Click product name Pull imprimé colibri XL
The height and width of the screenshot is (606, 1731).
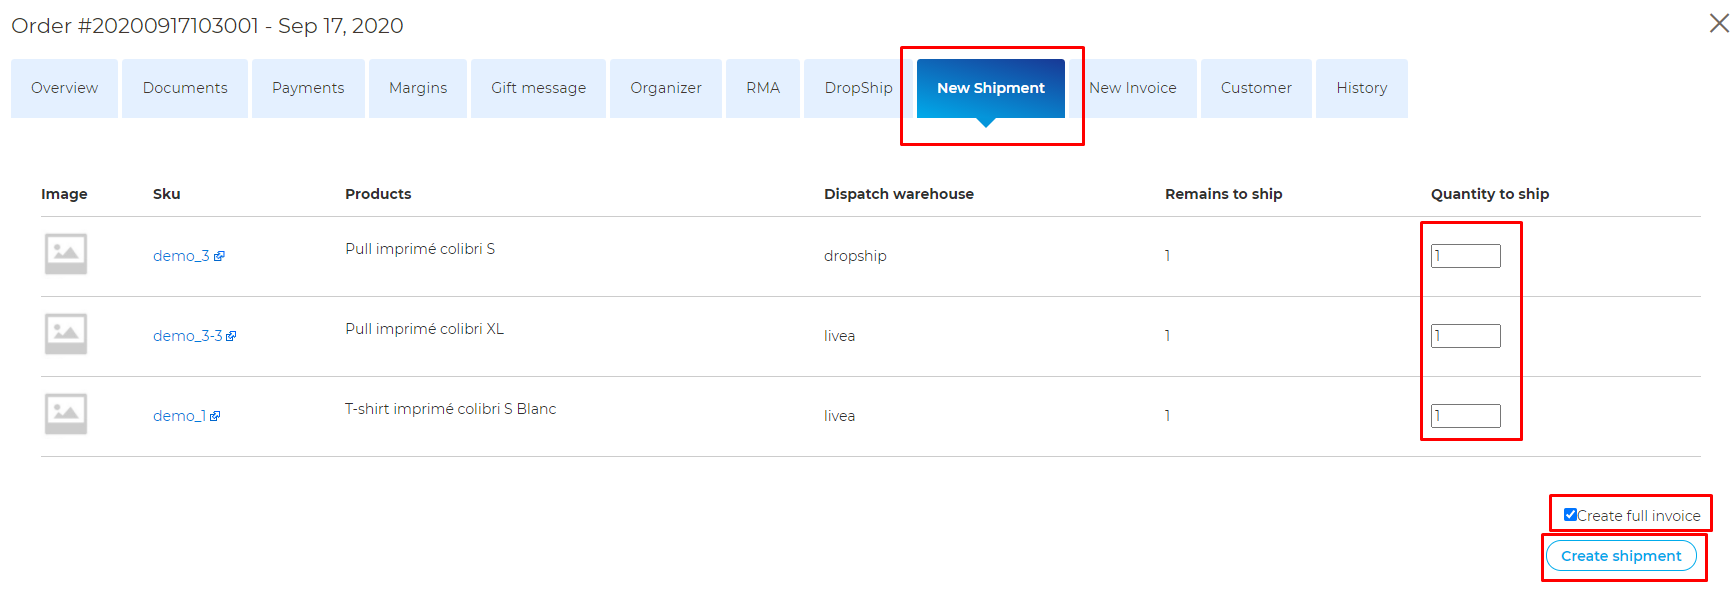424,329
